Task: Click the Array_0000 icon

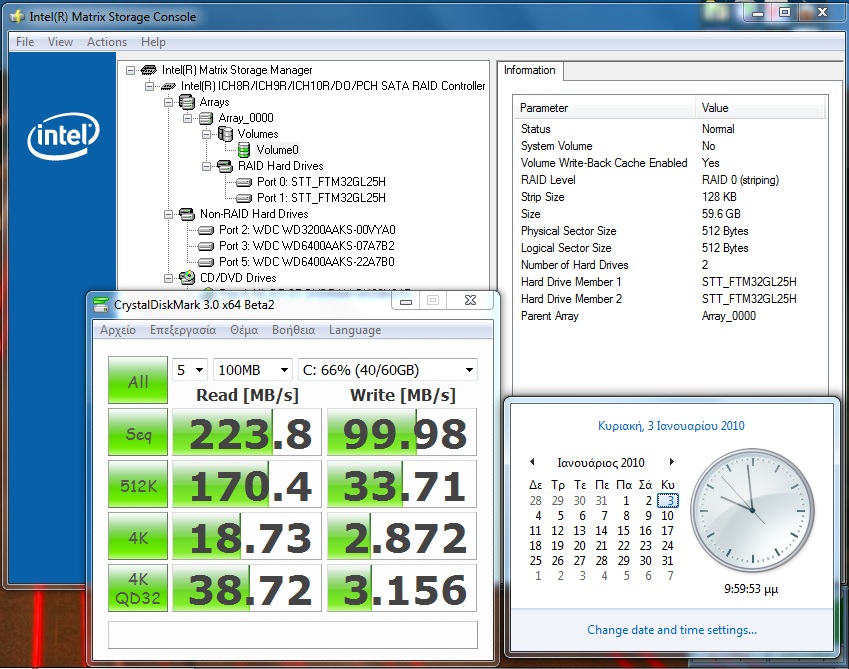Action: (x=206, y=118)
